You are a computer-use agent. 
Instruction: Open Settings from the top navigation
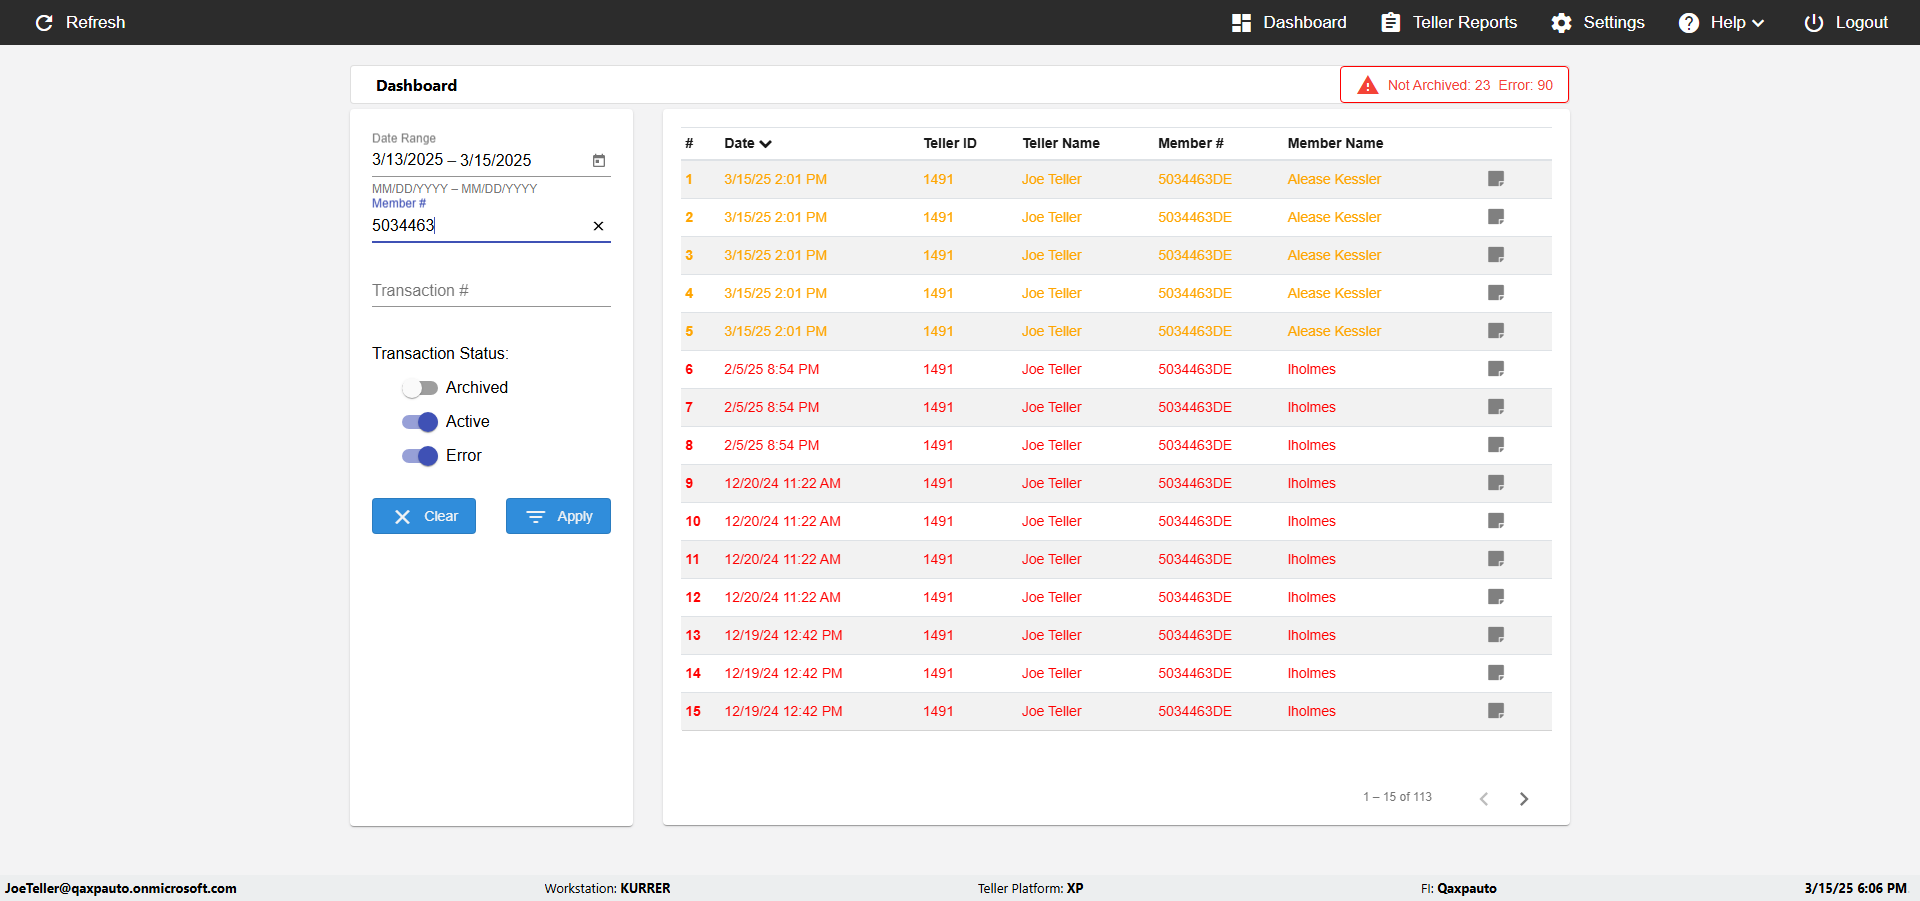click(1597, 22)
